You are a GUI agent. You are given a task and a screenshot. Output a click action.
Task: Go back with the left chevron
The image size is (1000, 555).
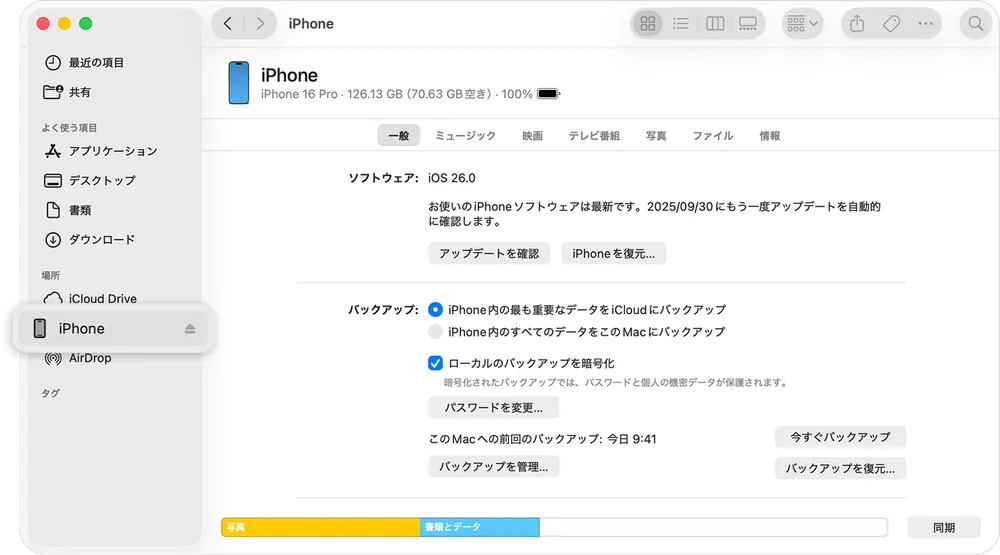tap(228, 24)
